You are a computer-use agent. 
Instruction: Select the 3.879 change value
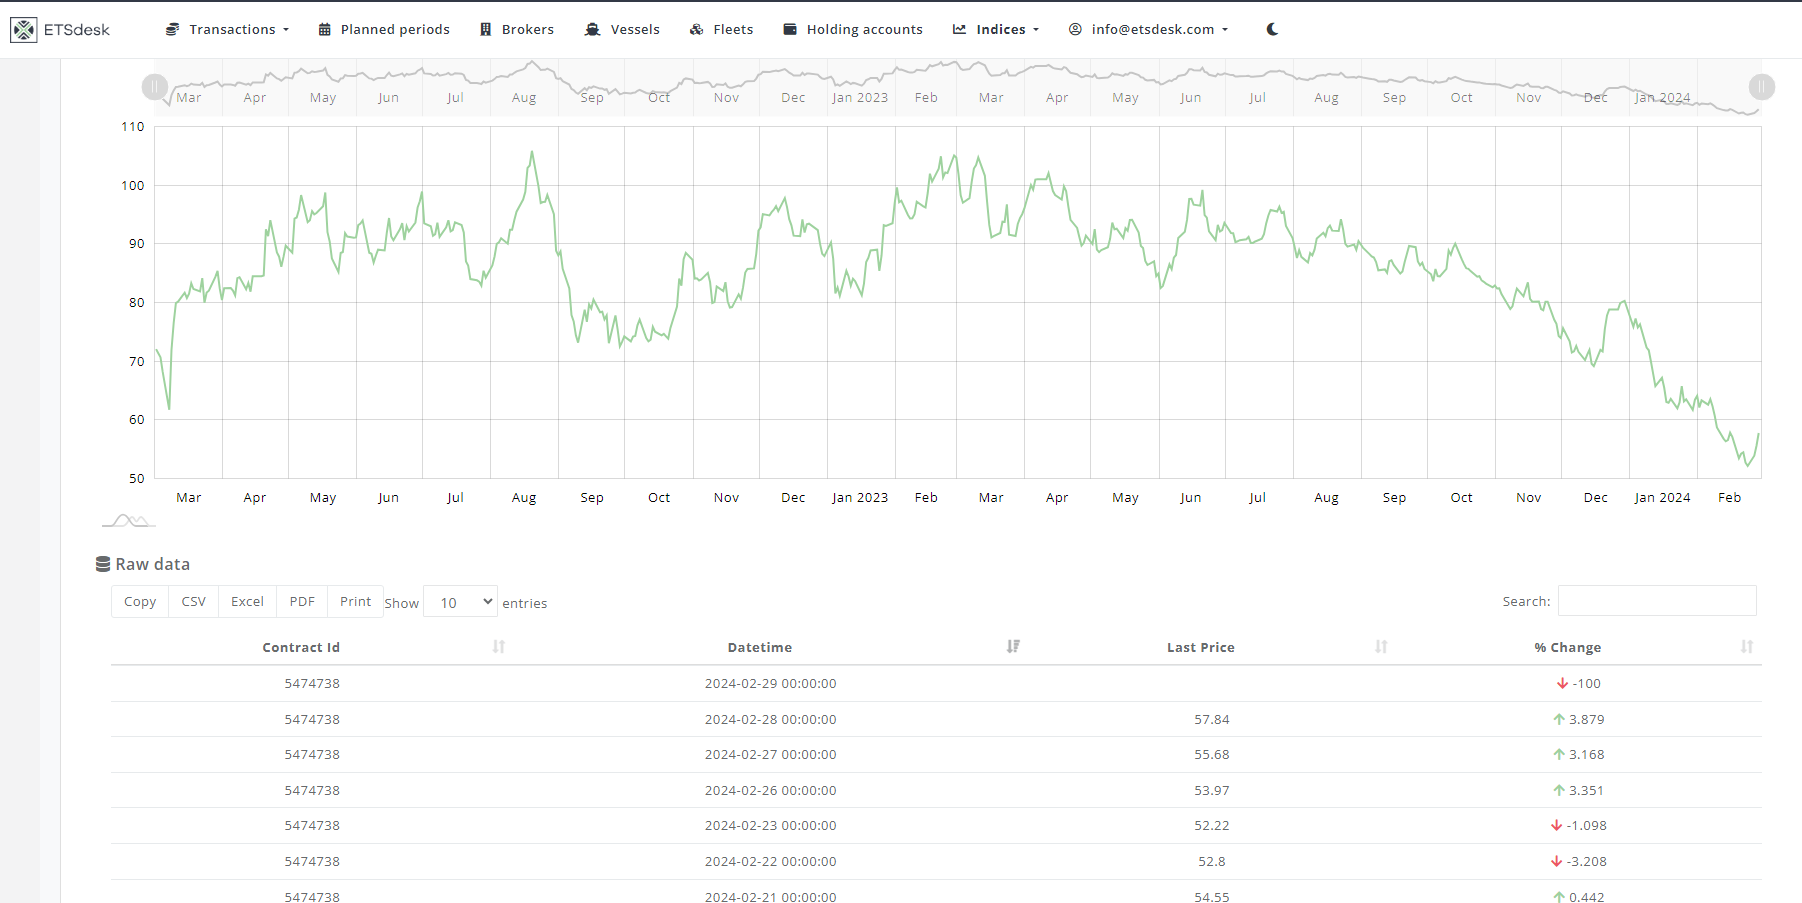[x=1587, y=719]
